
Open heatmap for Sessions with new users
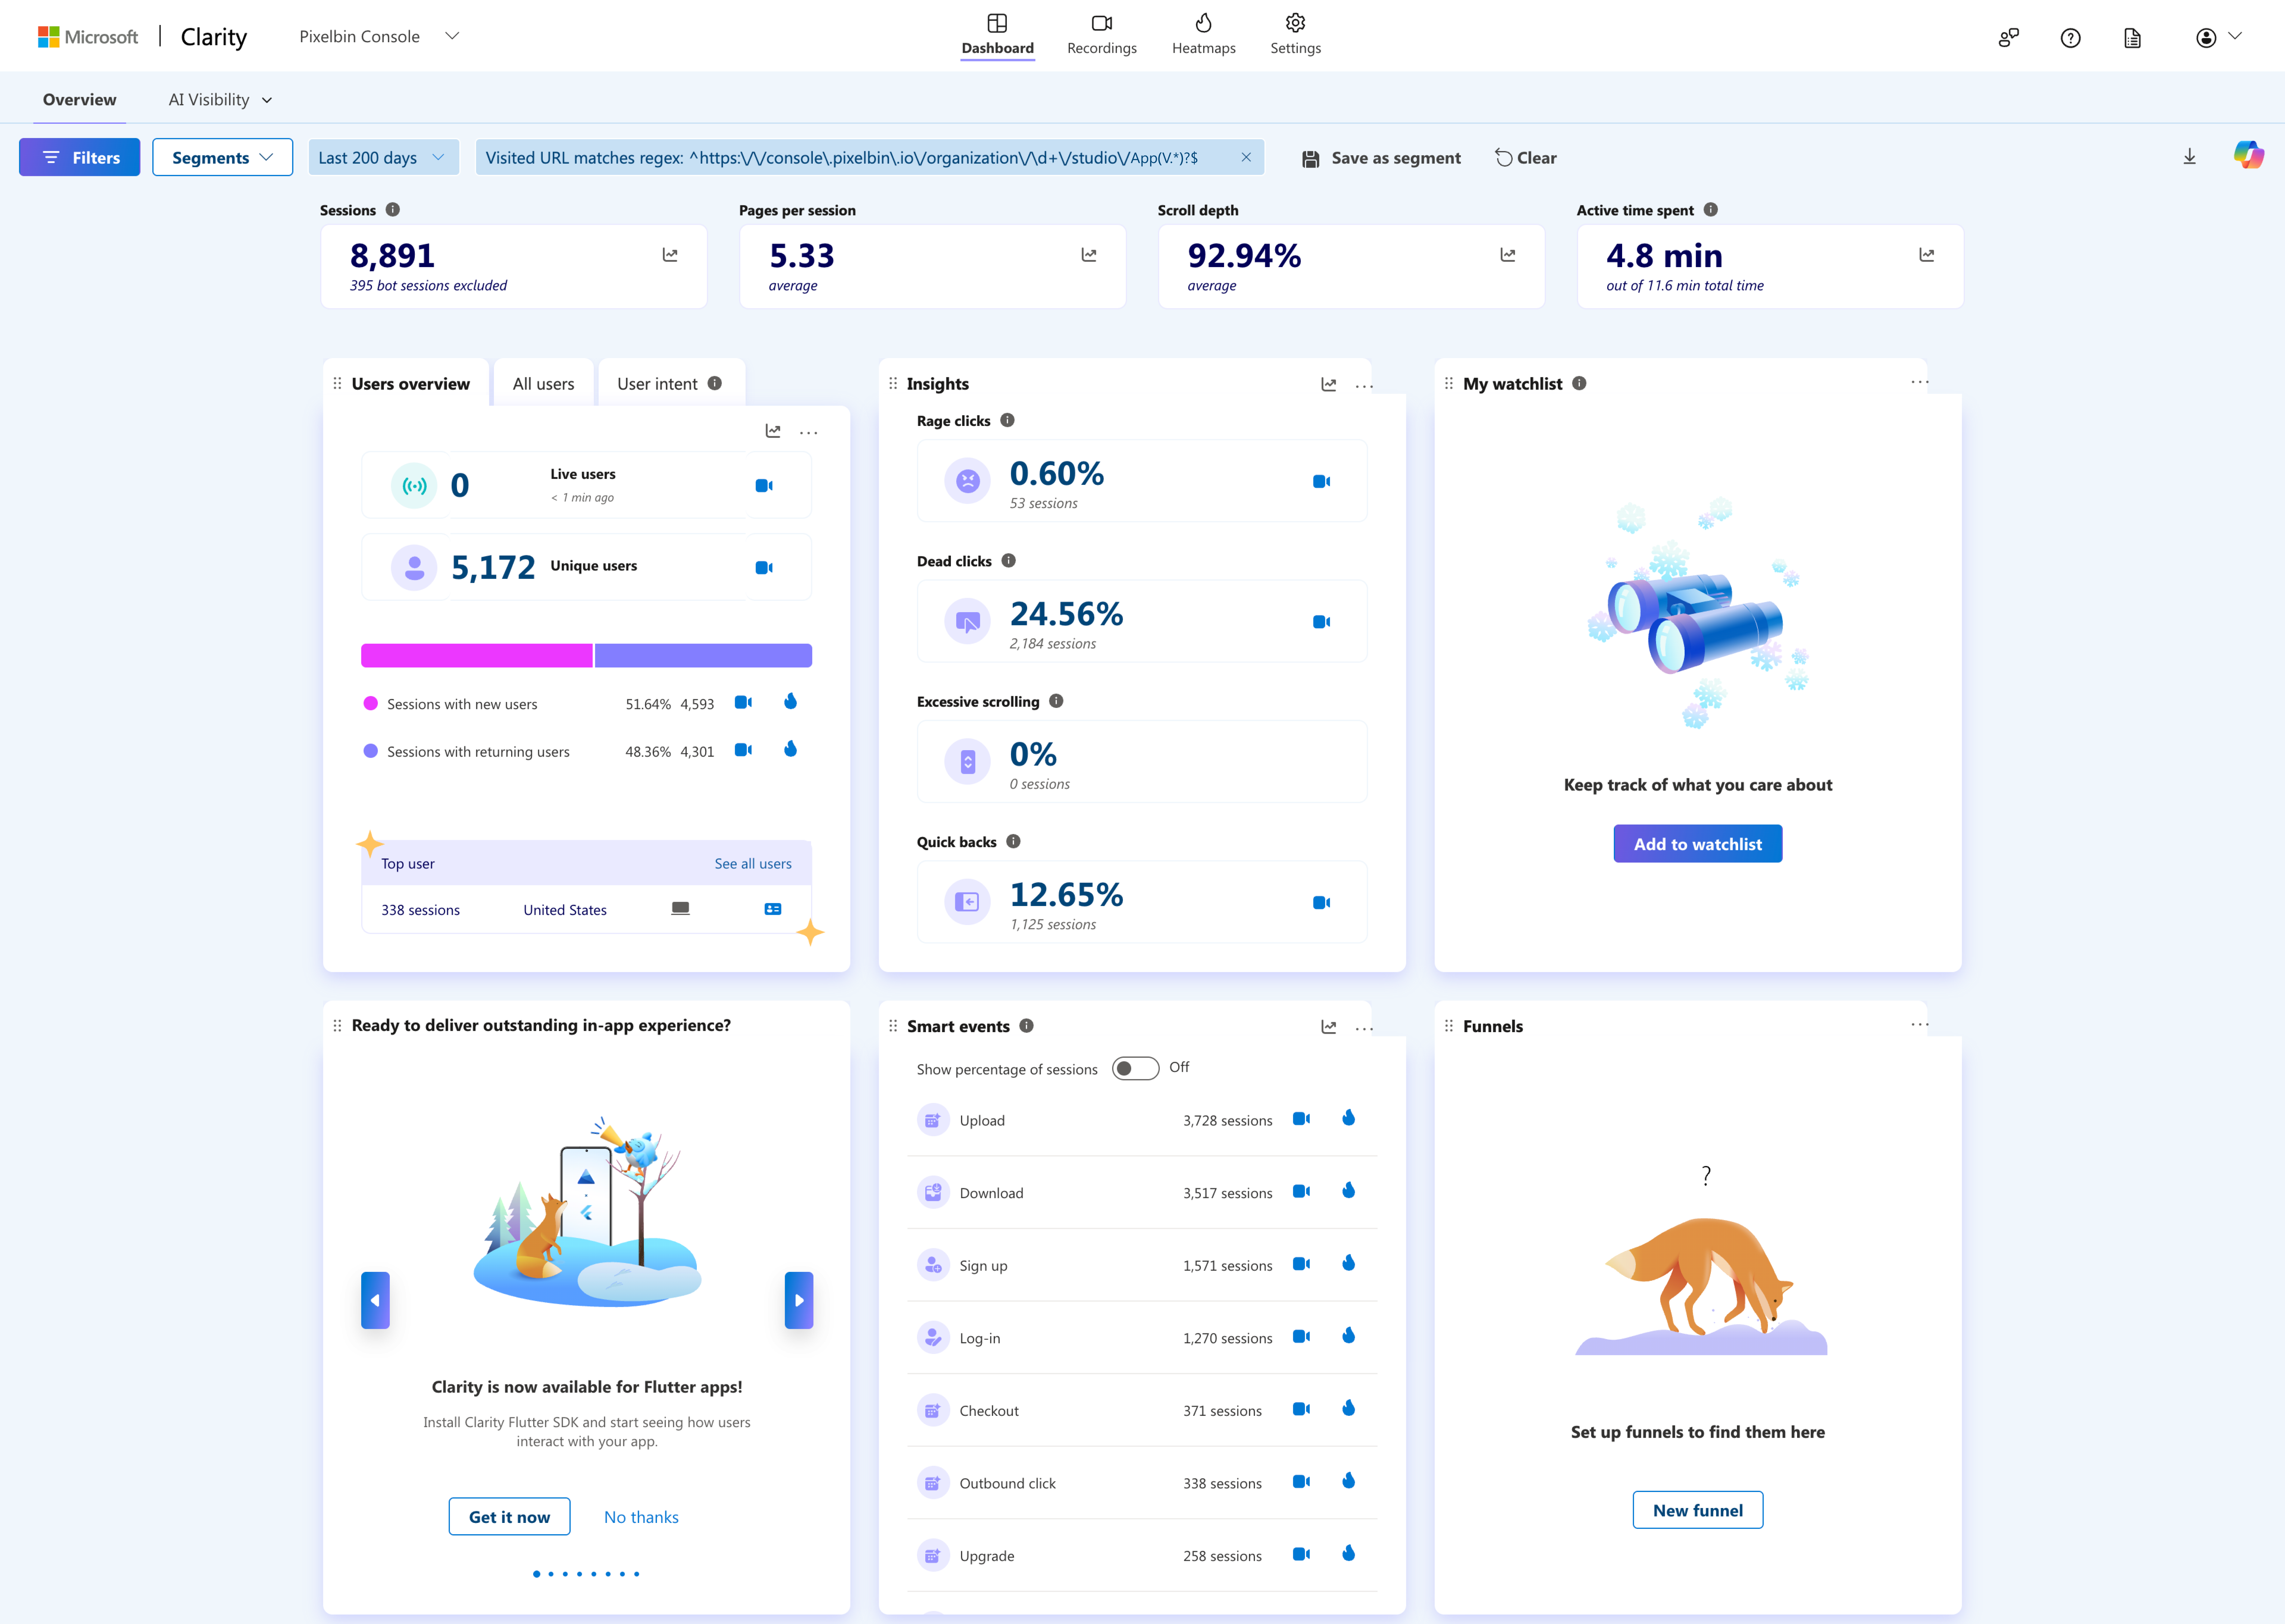(x=790, y=702)
